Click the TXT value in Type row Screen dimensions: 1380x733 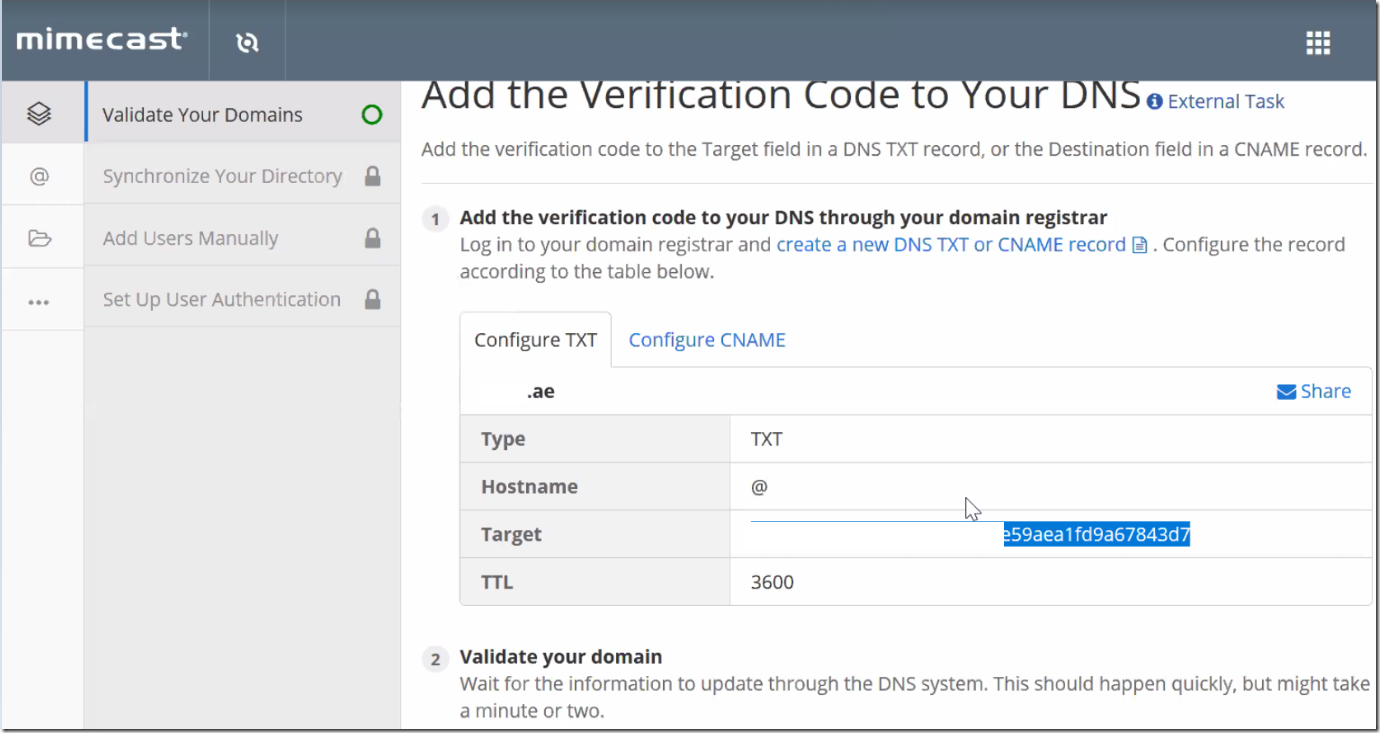point(767,439)
